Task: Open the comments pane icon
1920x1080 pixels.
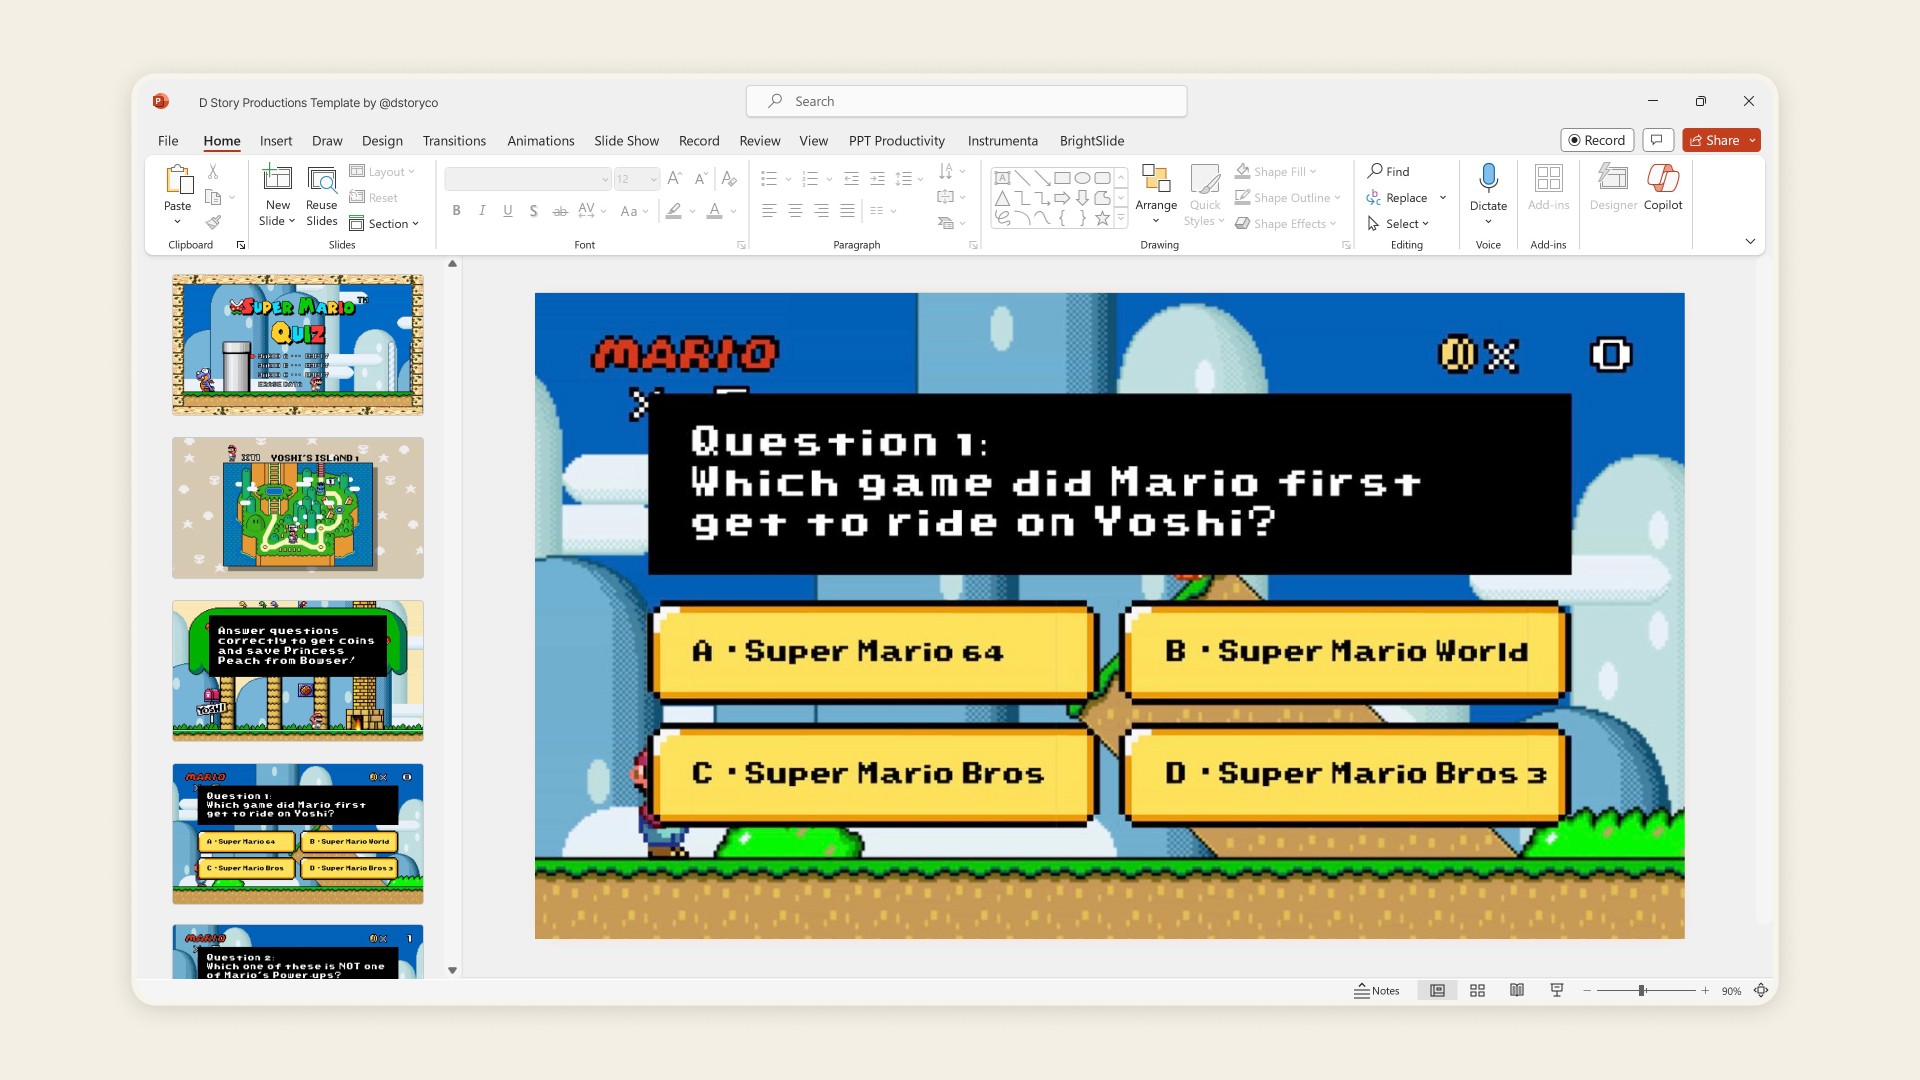Action: tap(1657, 140)
